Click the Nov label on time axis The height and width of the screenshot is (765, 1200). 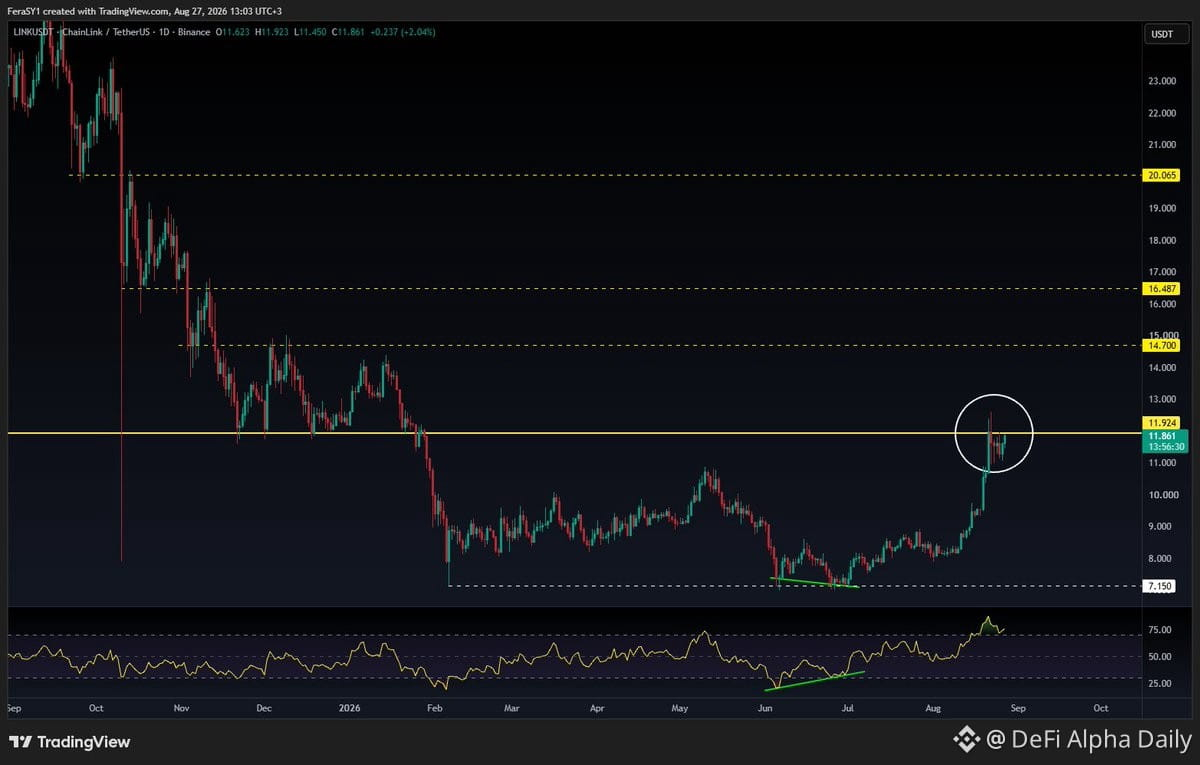click(x=181, y=708)
